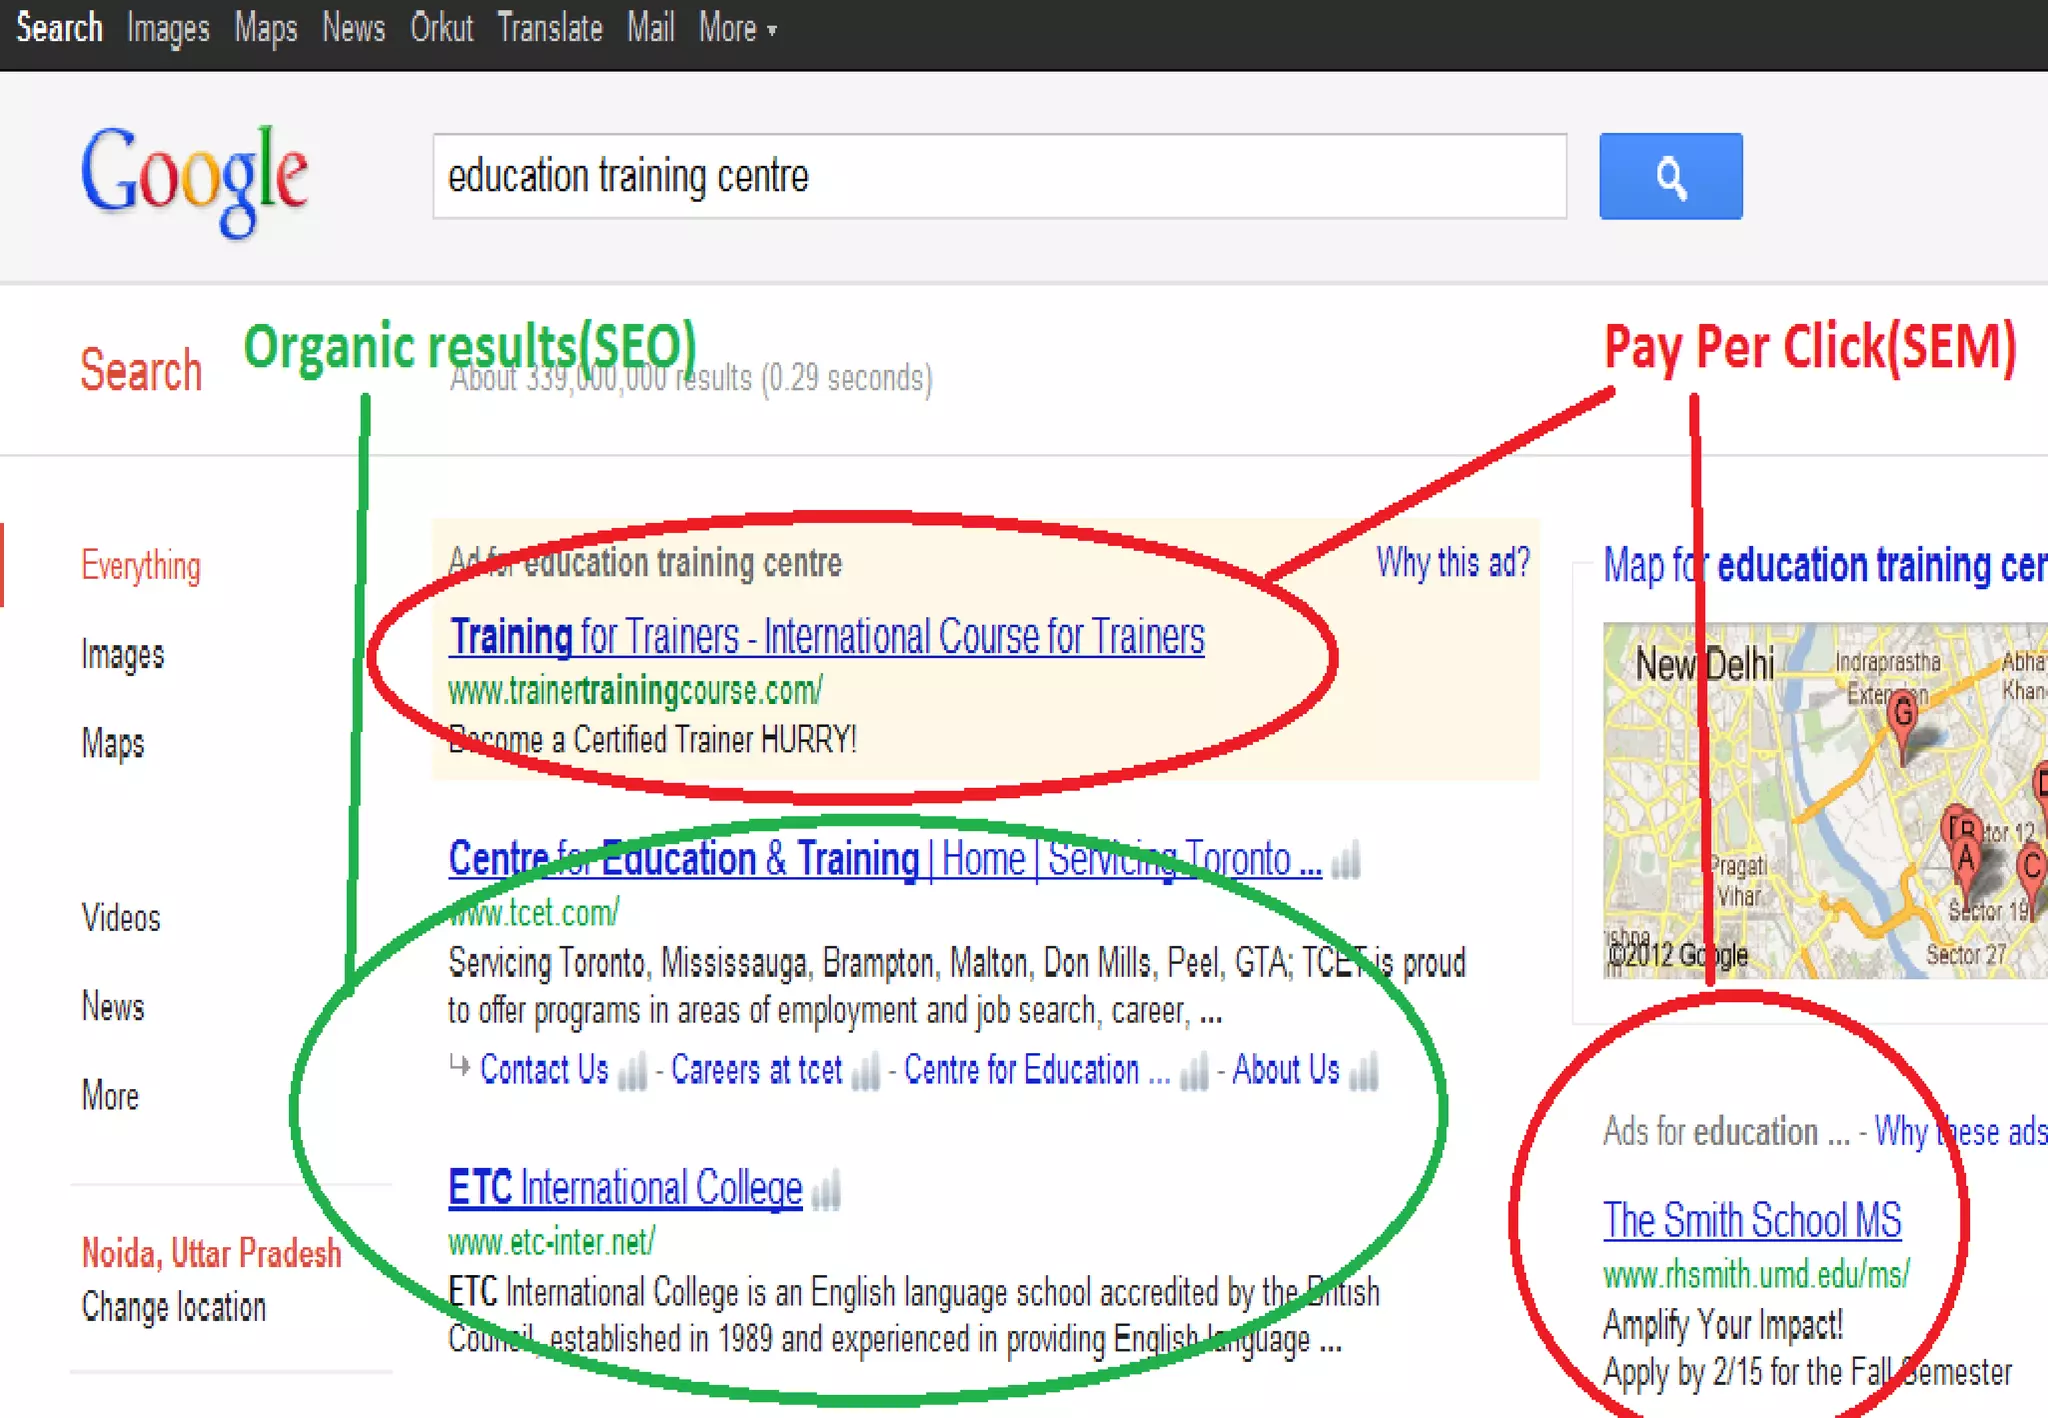
Task: Click Change location under Noida
Action: pos(174,1307)
